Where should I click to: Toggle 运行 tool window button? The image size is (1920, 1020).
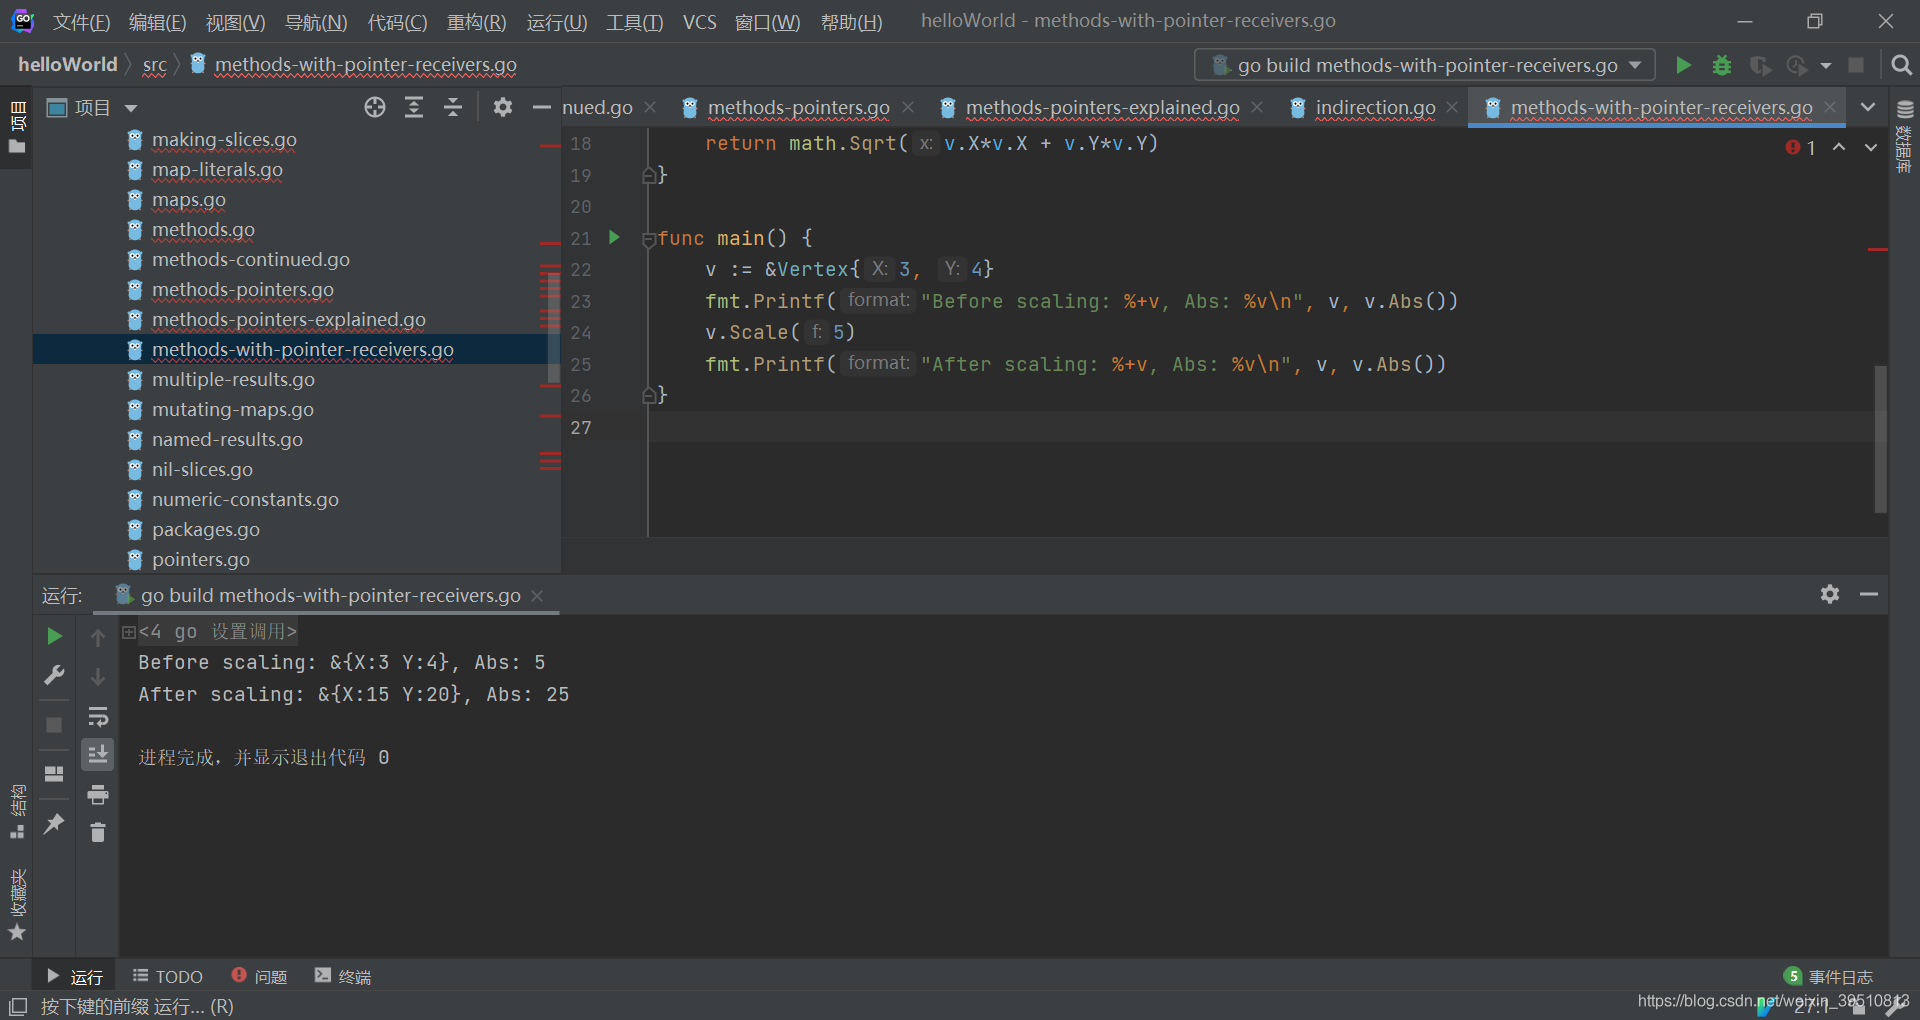coord(75,977)
